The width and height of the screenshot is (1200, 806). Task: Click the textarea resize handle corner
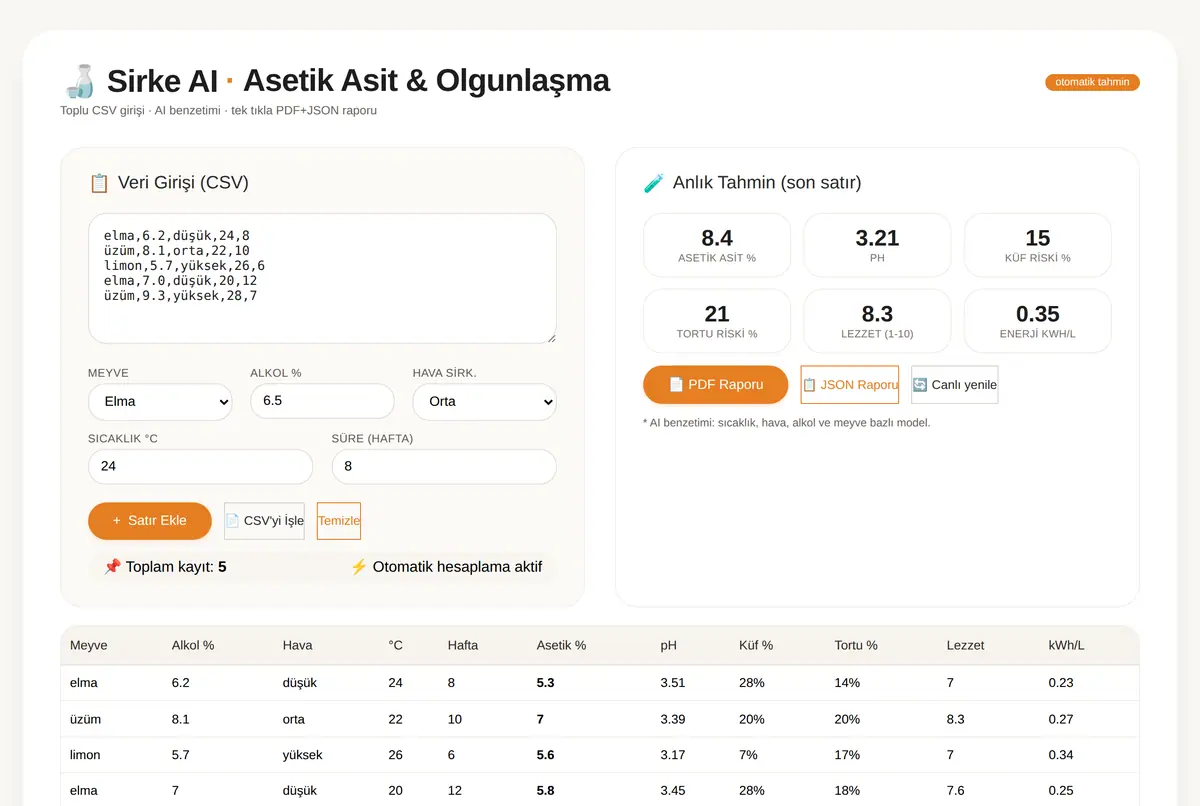tap(549, 337)
